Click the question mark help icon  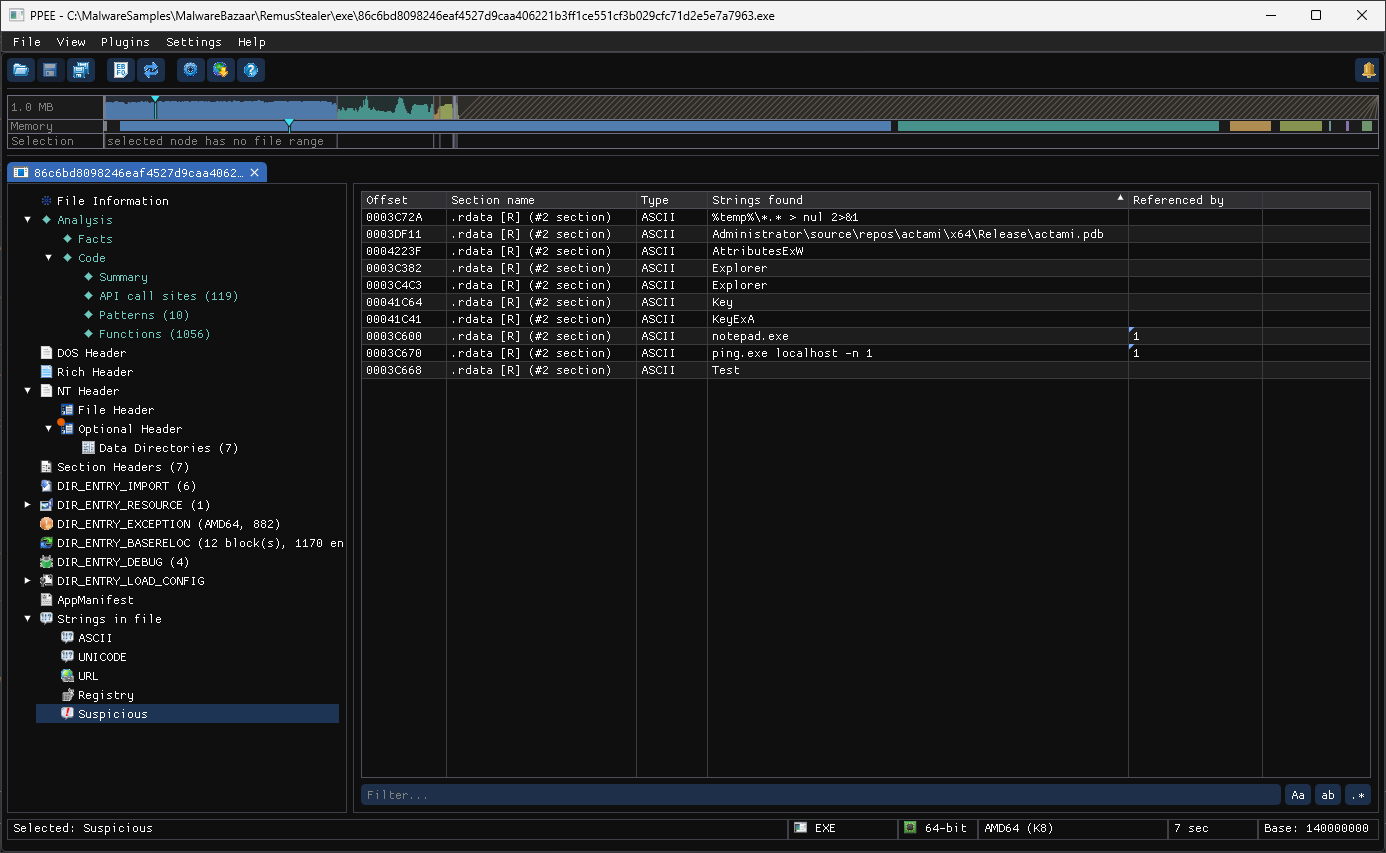(x=251, y=70)
